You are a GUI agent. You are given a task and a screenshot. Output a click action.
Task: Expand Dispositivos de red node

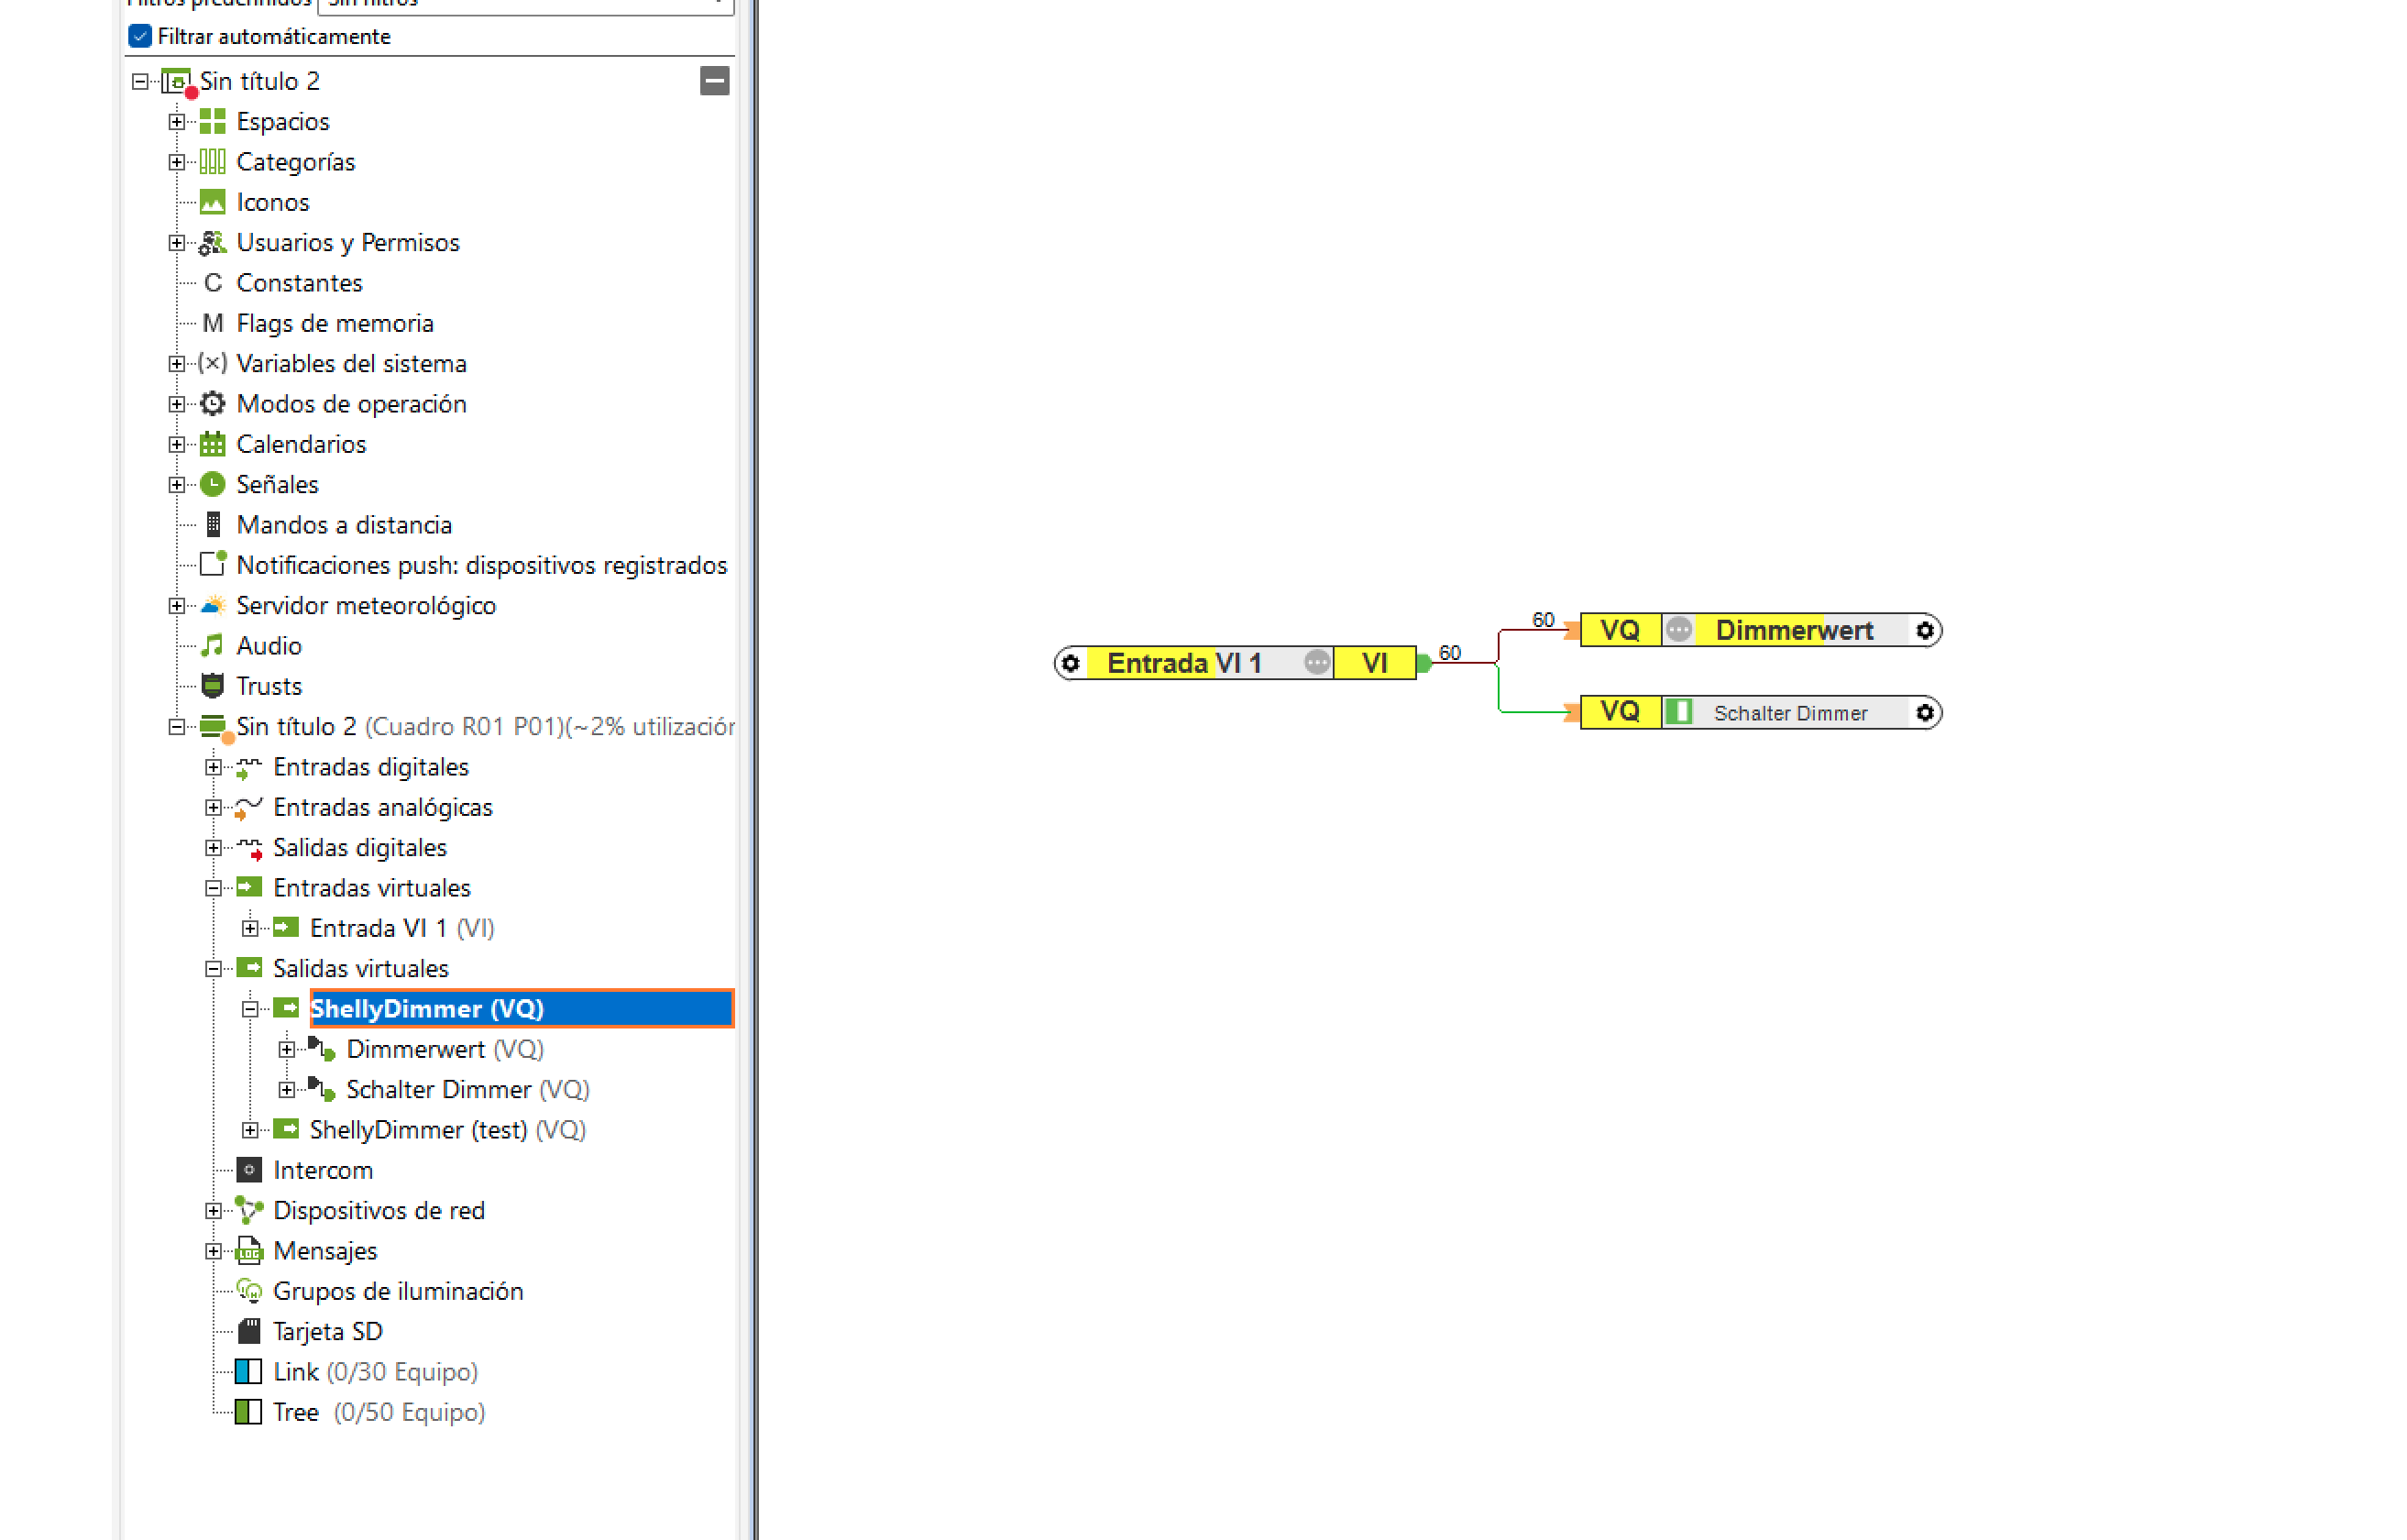tap(214, 1211)
